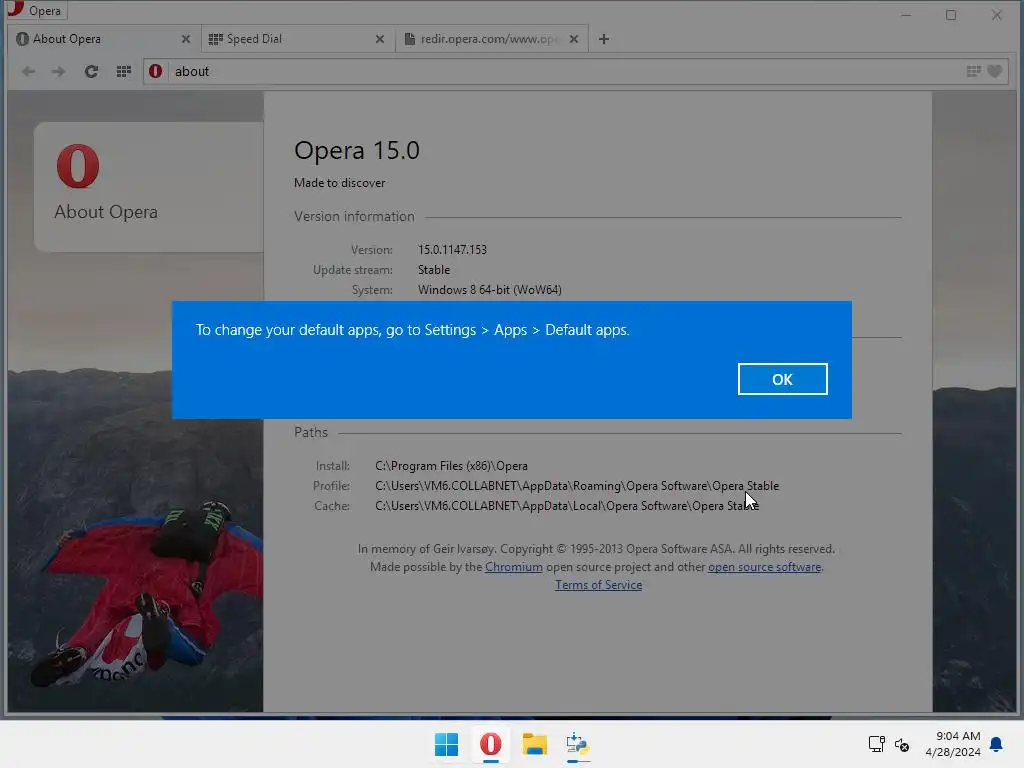This screenshot has width=1024, height=768.
Task: Click the installer icon in taskbar
Action: [577, 744]
